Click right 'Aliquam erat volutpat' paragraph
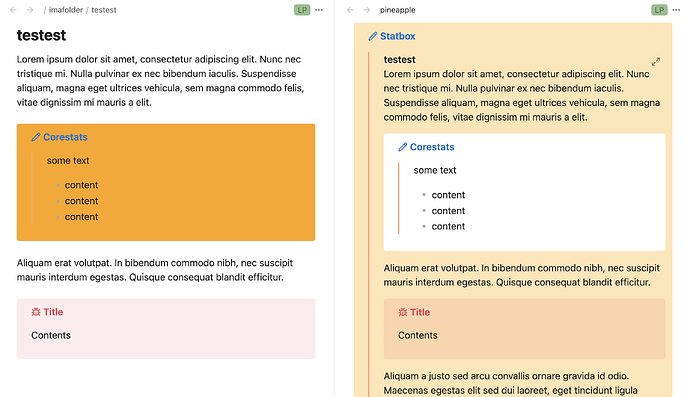The width and height of the screenshot is (690, 397). [x=522, y=275]
